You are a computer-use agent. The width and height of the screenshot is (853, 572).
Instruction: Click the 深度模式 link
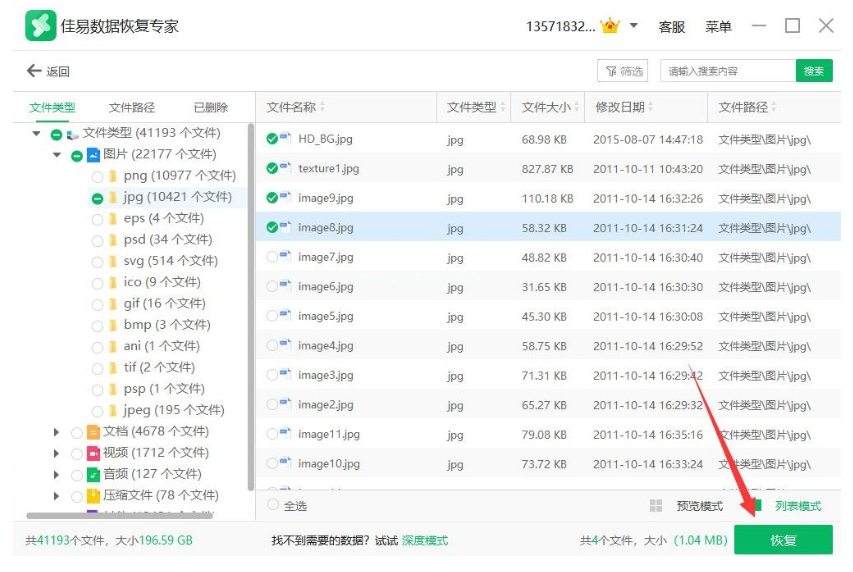425,540
